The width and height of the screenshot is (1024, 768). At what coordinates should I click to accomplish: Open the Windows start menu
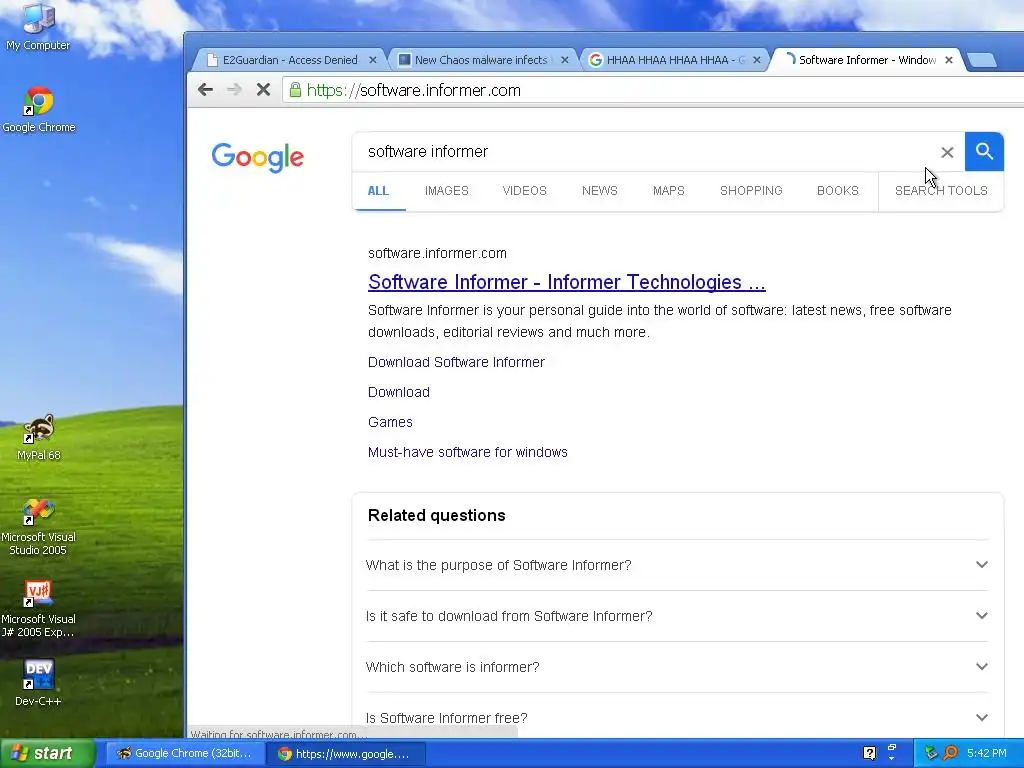pyautogui.click(x=47, y=753)
